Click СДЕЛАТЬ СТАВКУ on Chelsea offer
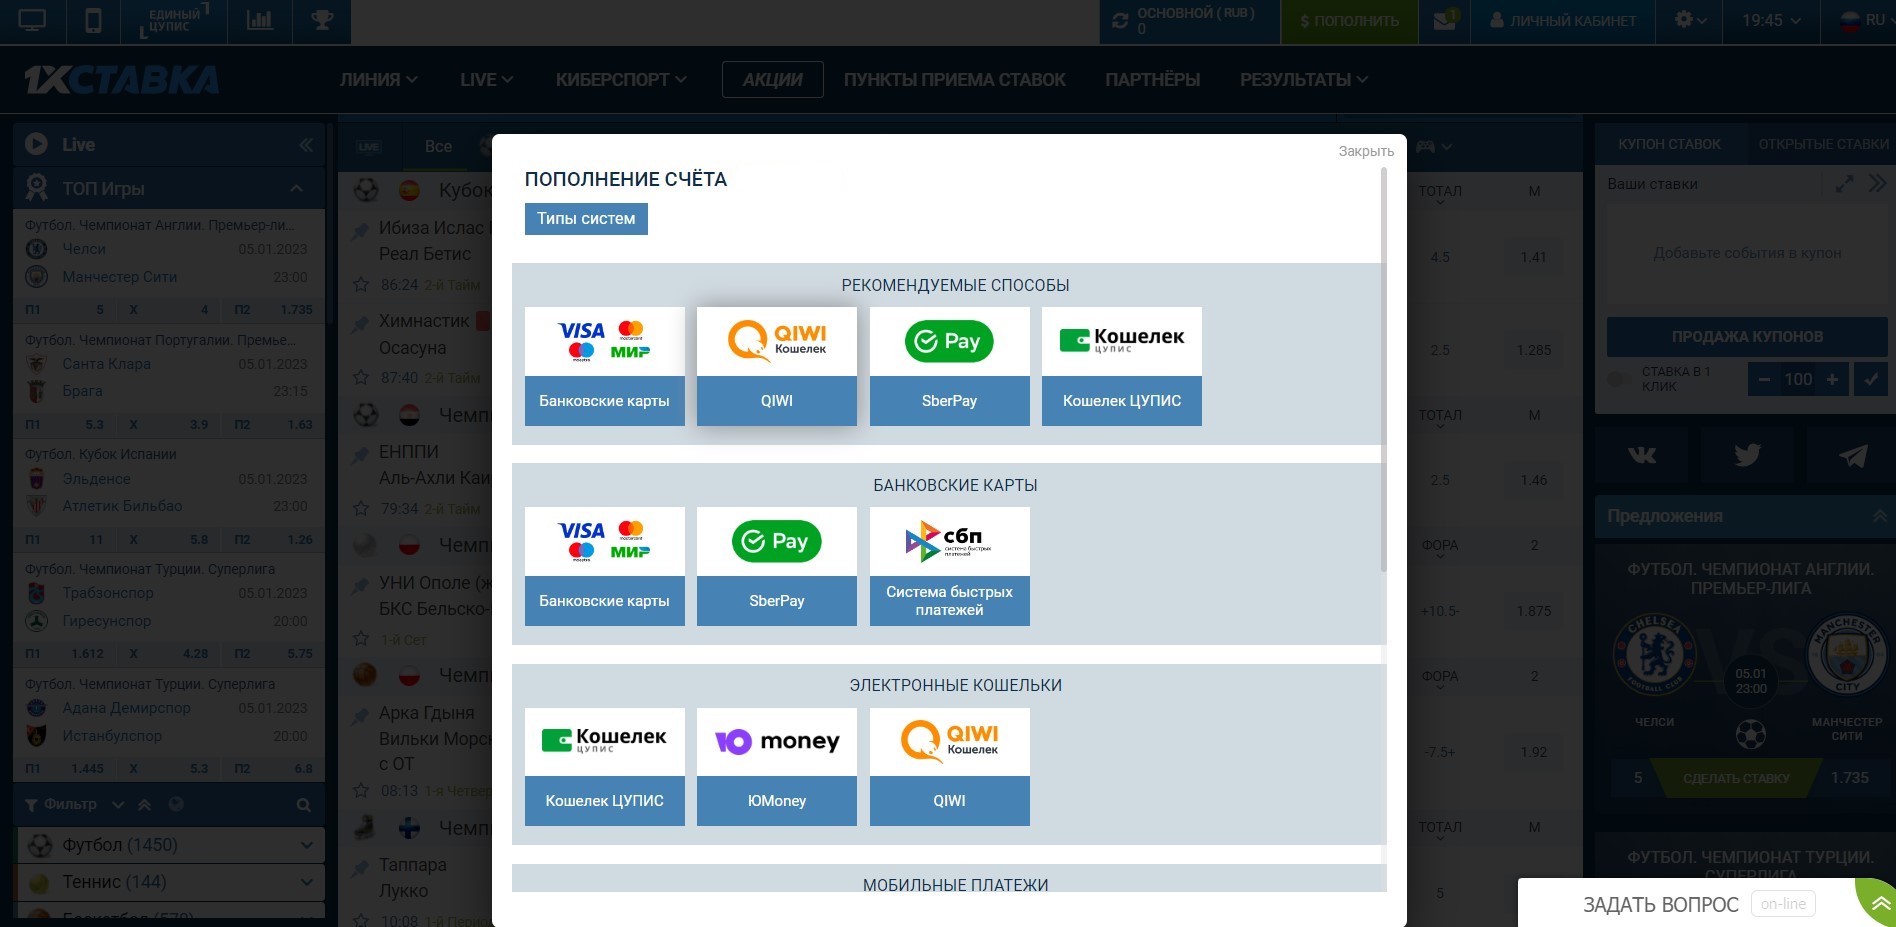This screenshot has width=1896, height=927. coord(1736,778)
